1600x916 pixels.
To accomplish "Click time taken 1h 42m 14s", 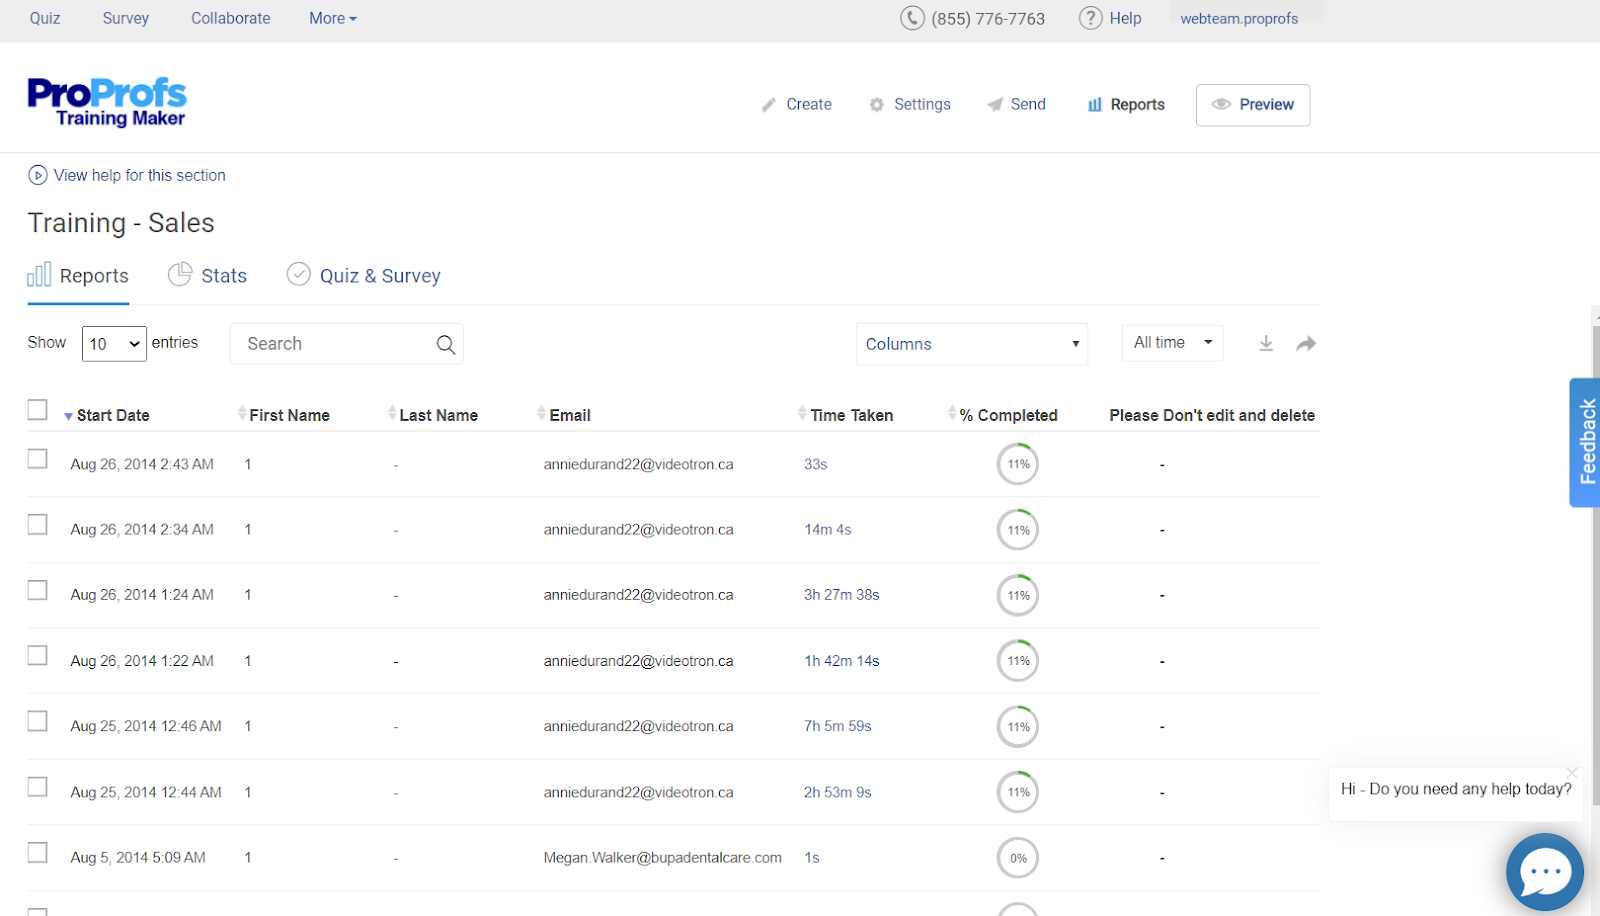I will pyautogui.click(x=841, y=660).
